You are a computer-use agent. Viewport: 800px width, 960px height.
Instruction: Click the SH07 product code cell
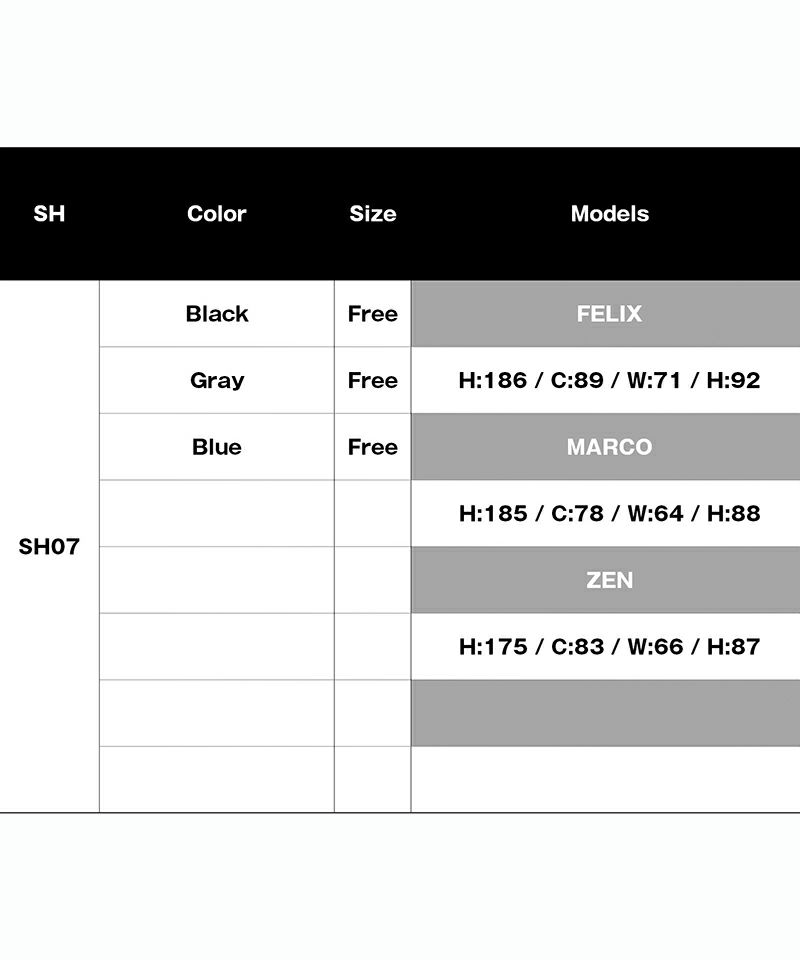[x=49, y=547]
